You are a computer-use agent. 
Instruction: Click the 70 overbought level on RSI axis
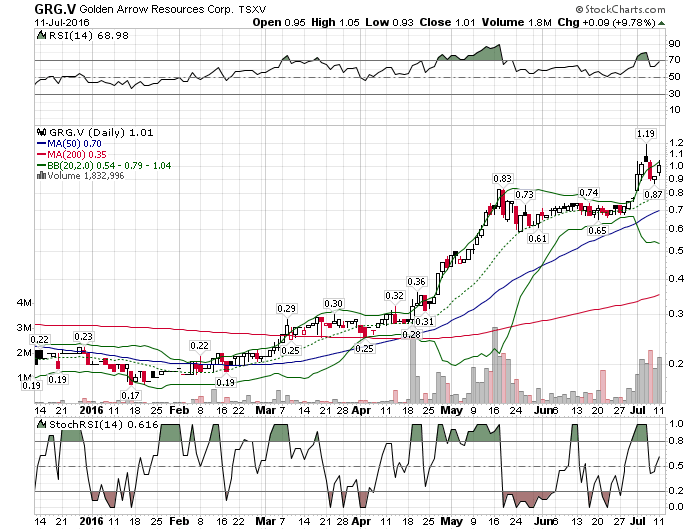(674, 60)
